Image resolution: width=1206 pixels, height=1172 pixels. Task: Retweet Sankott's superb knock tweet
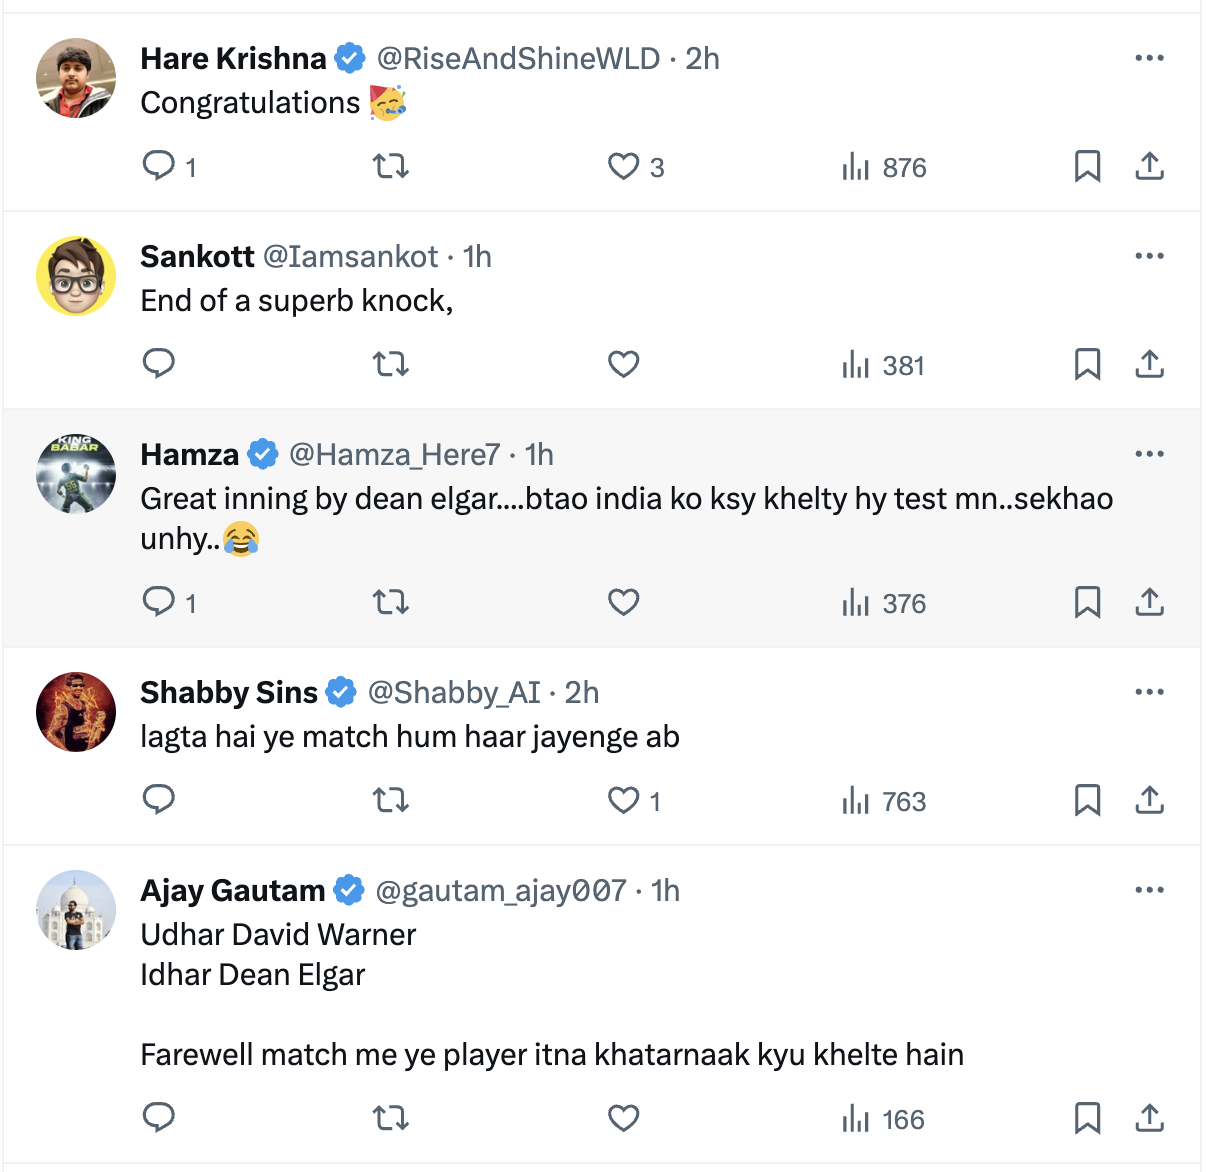(x=391, y=364)
